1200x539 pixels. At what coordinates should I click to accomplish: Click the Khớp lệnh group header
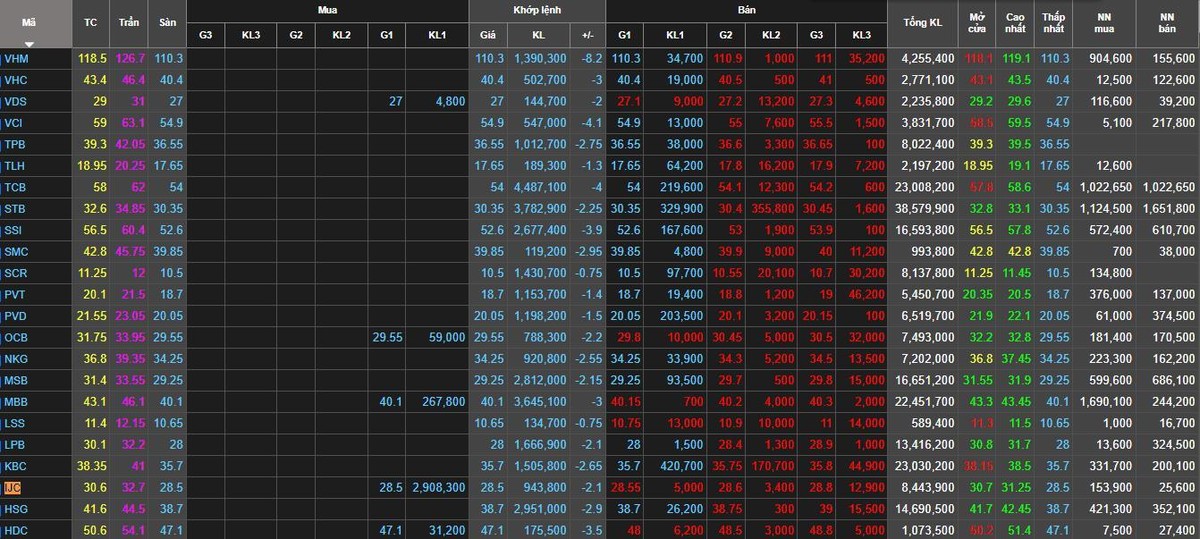coord(536,9)
